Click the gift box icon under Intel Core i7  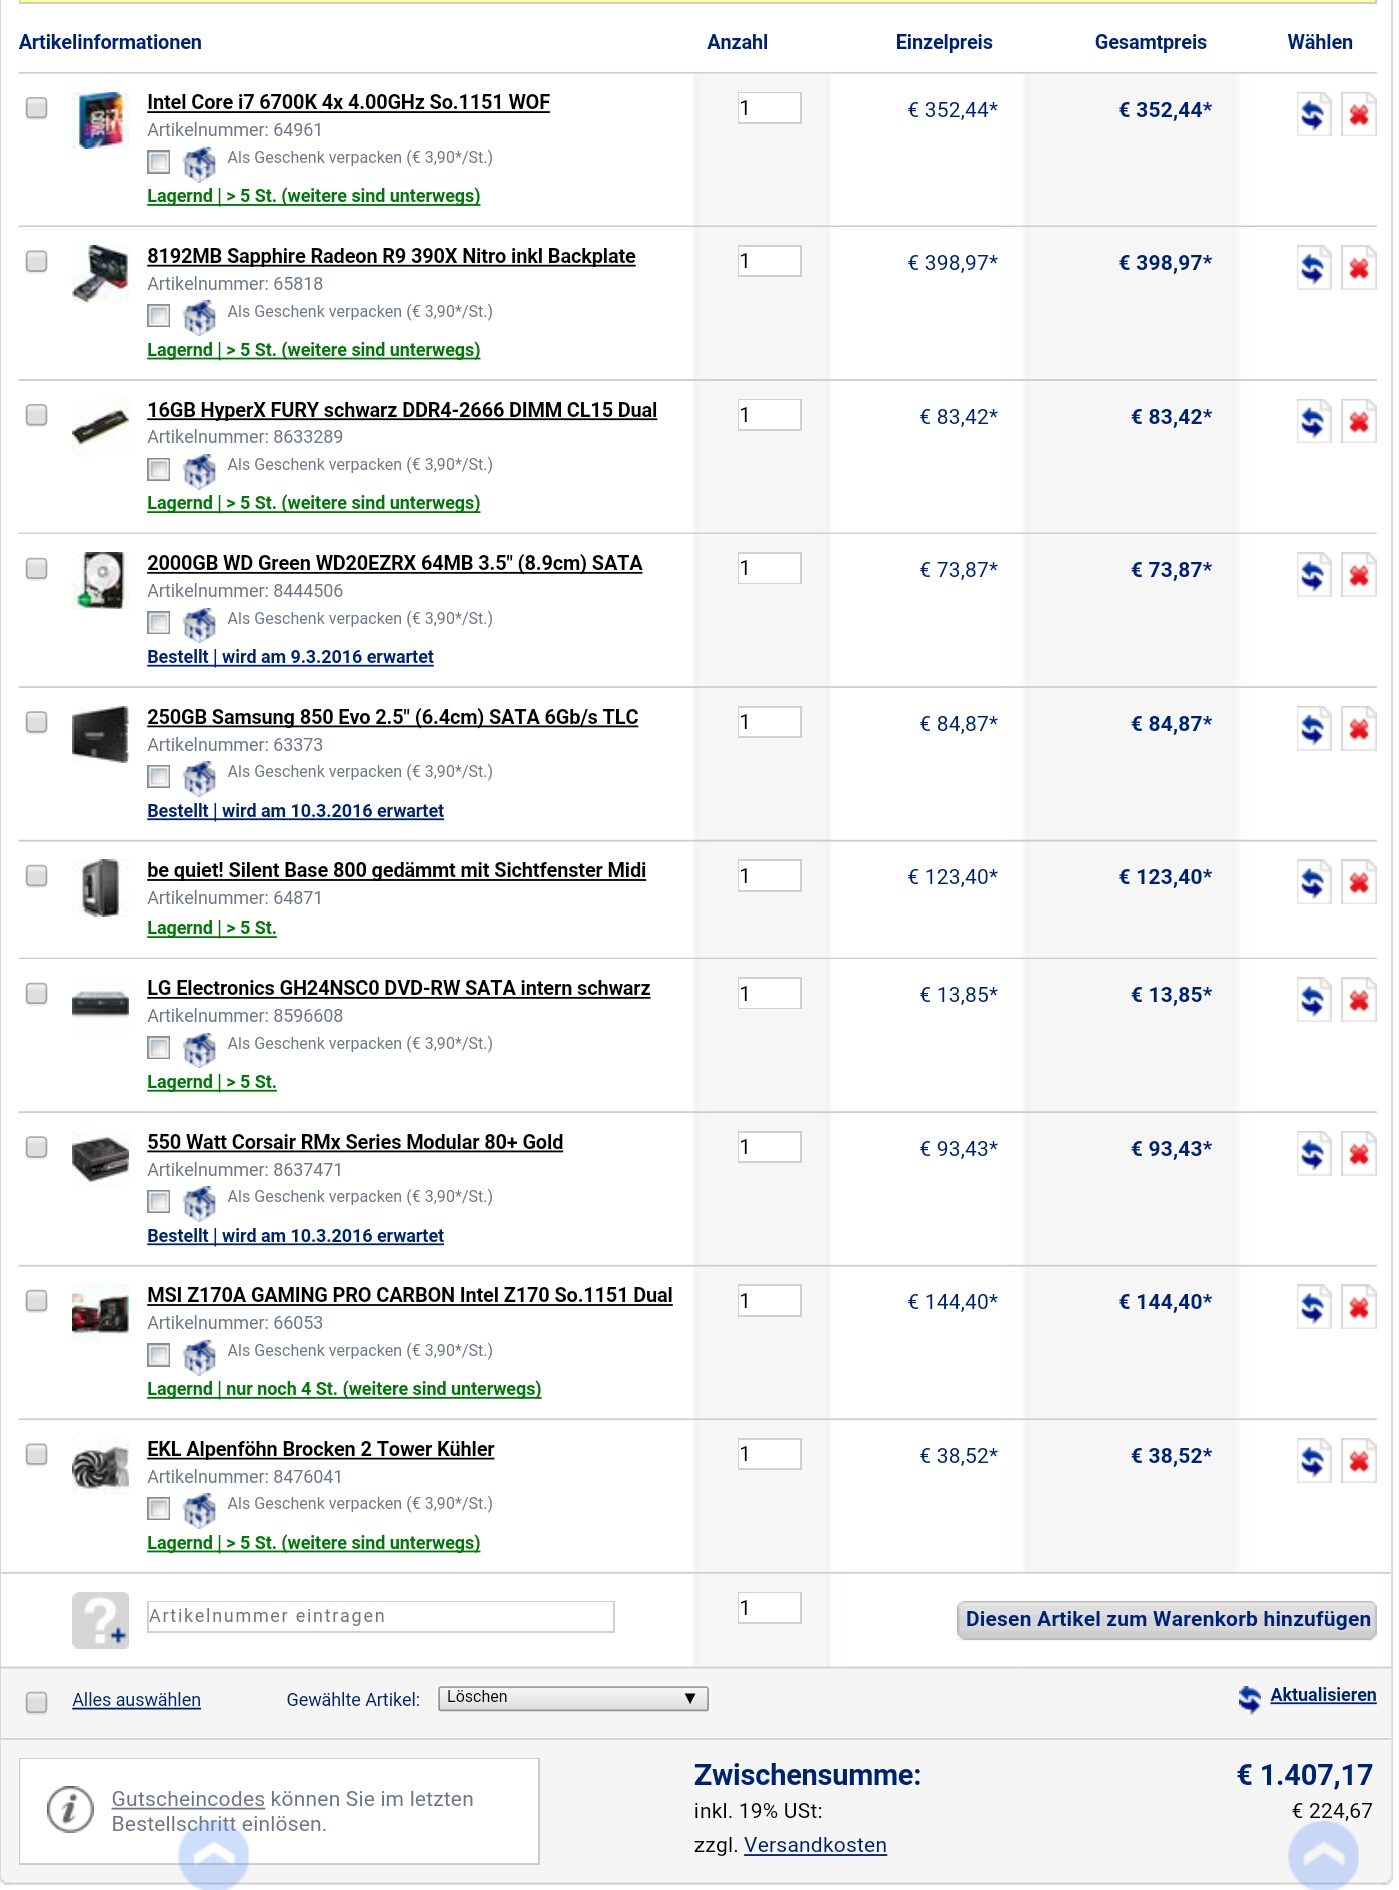(x=199, y=162)
